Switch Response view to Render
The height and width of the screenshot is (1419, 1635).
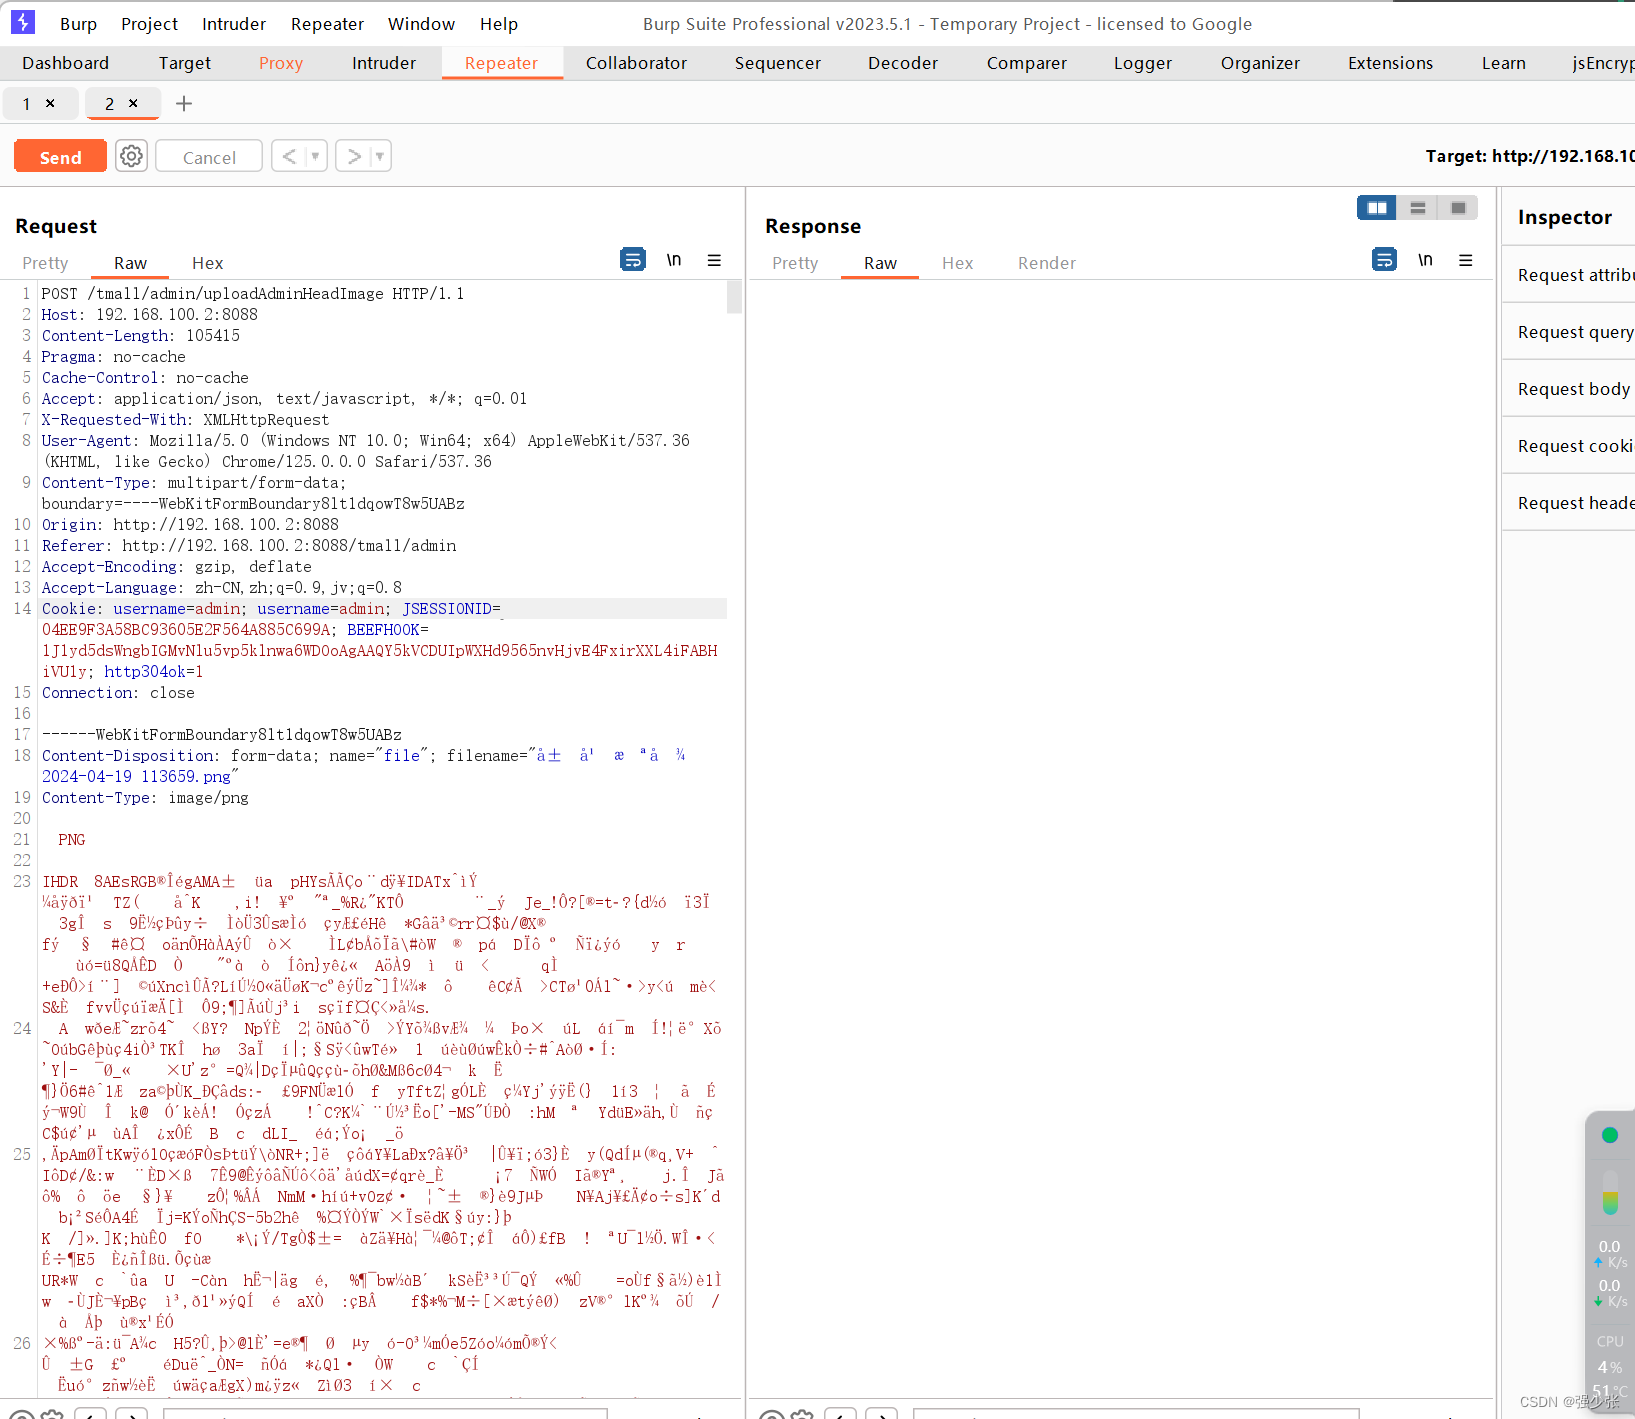pyautogui.click(x=1046, y=263)
